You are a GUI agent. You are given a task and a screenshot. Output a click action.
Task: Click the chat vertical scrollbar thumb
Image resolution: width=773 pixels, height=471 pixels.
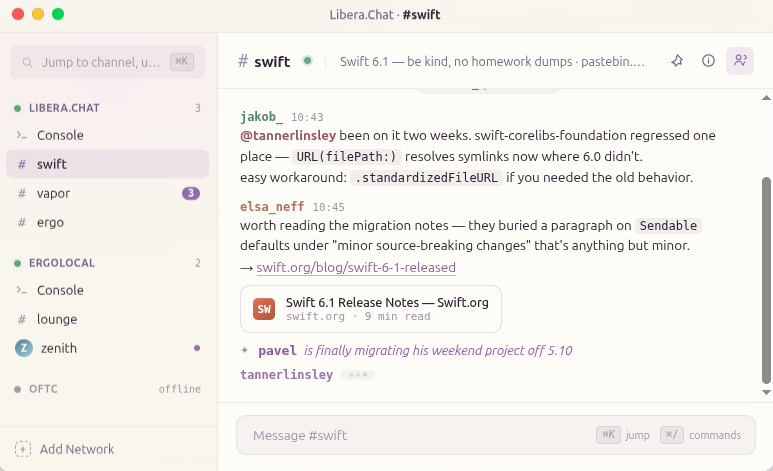tap(766, 280)
